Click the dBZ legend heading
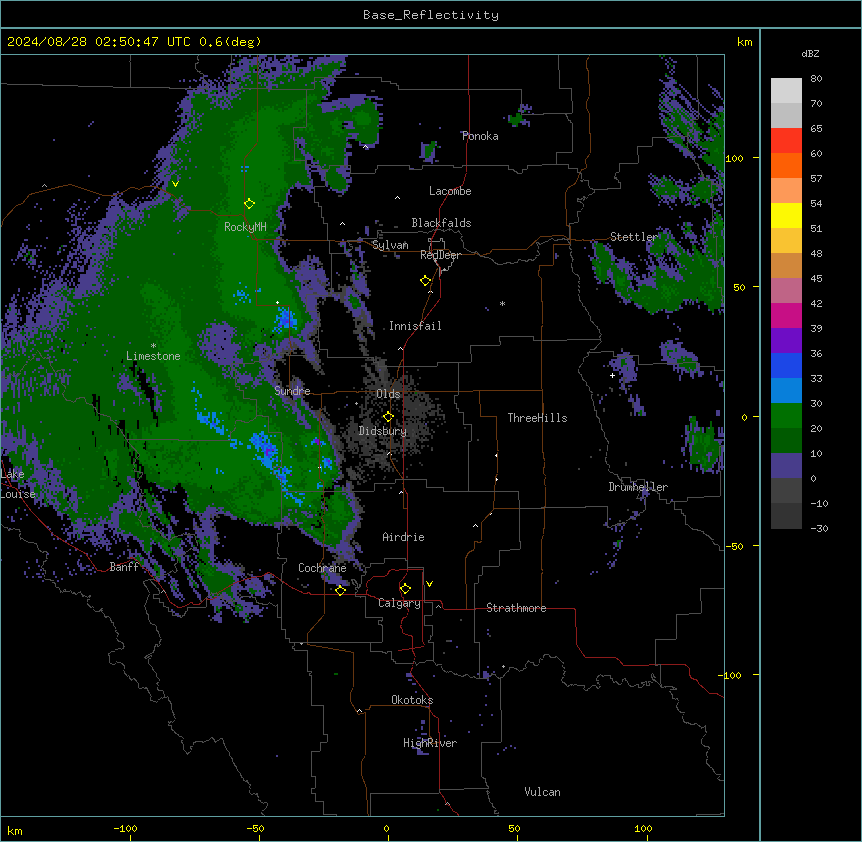This screenshot has height=842, width=862. 810,54
